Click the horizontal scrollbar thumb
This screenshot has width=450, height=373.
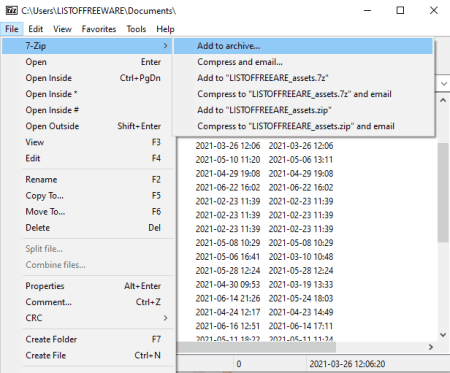tap(256, 347)
